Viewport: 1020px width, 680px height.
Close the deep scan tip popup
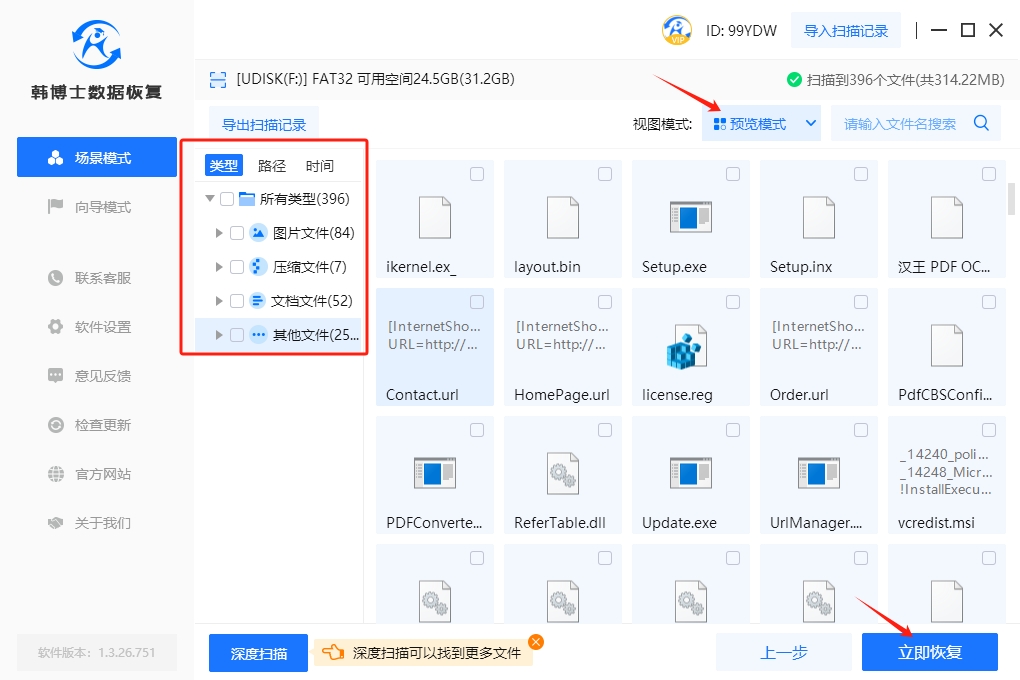point(536,642)
